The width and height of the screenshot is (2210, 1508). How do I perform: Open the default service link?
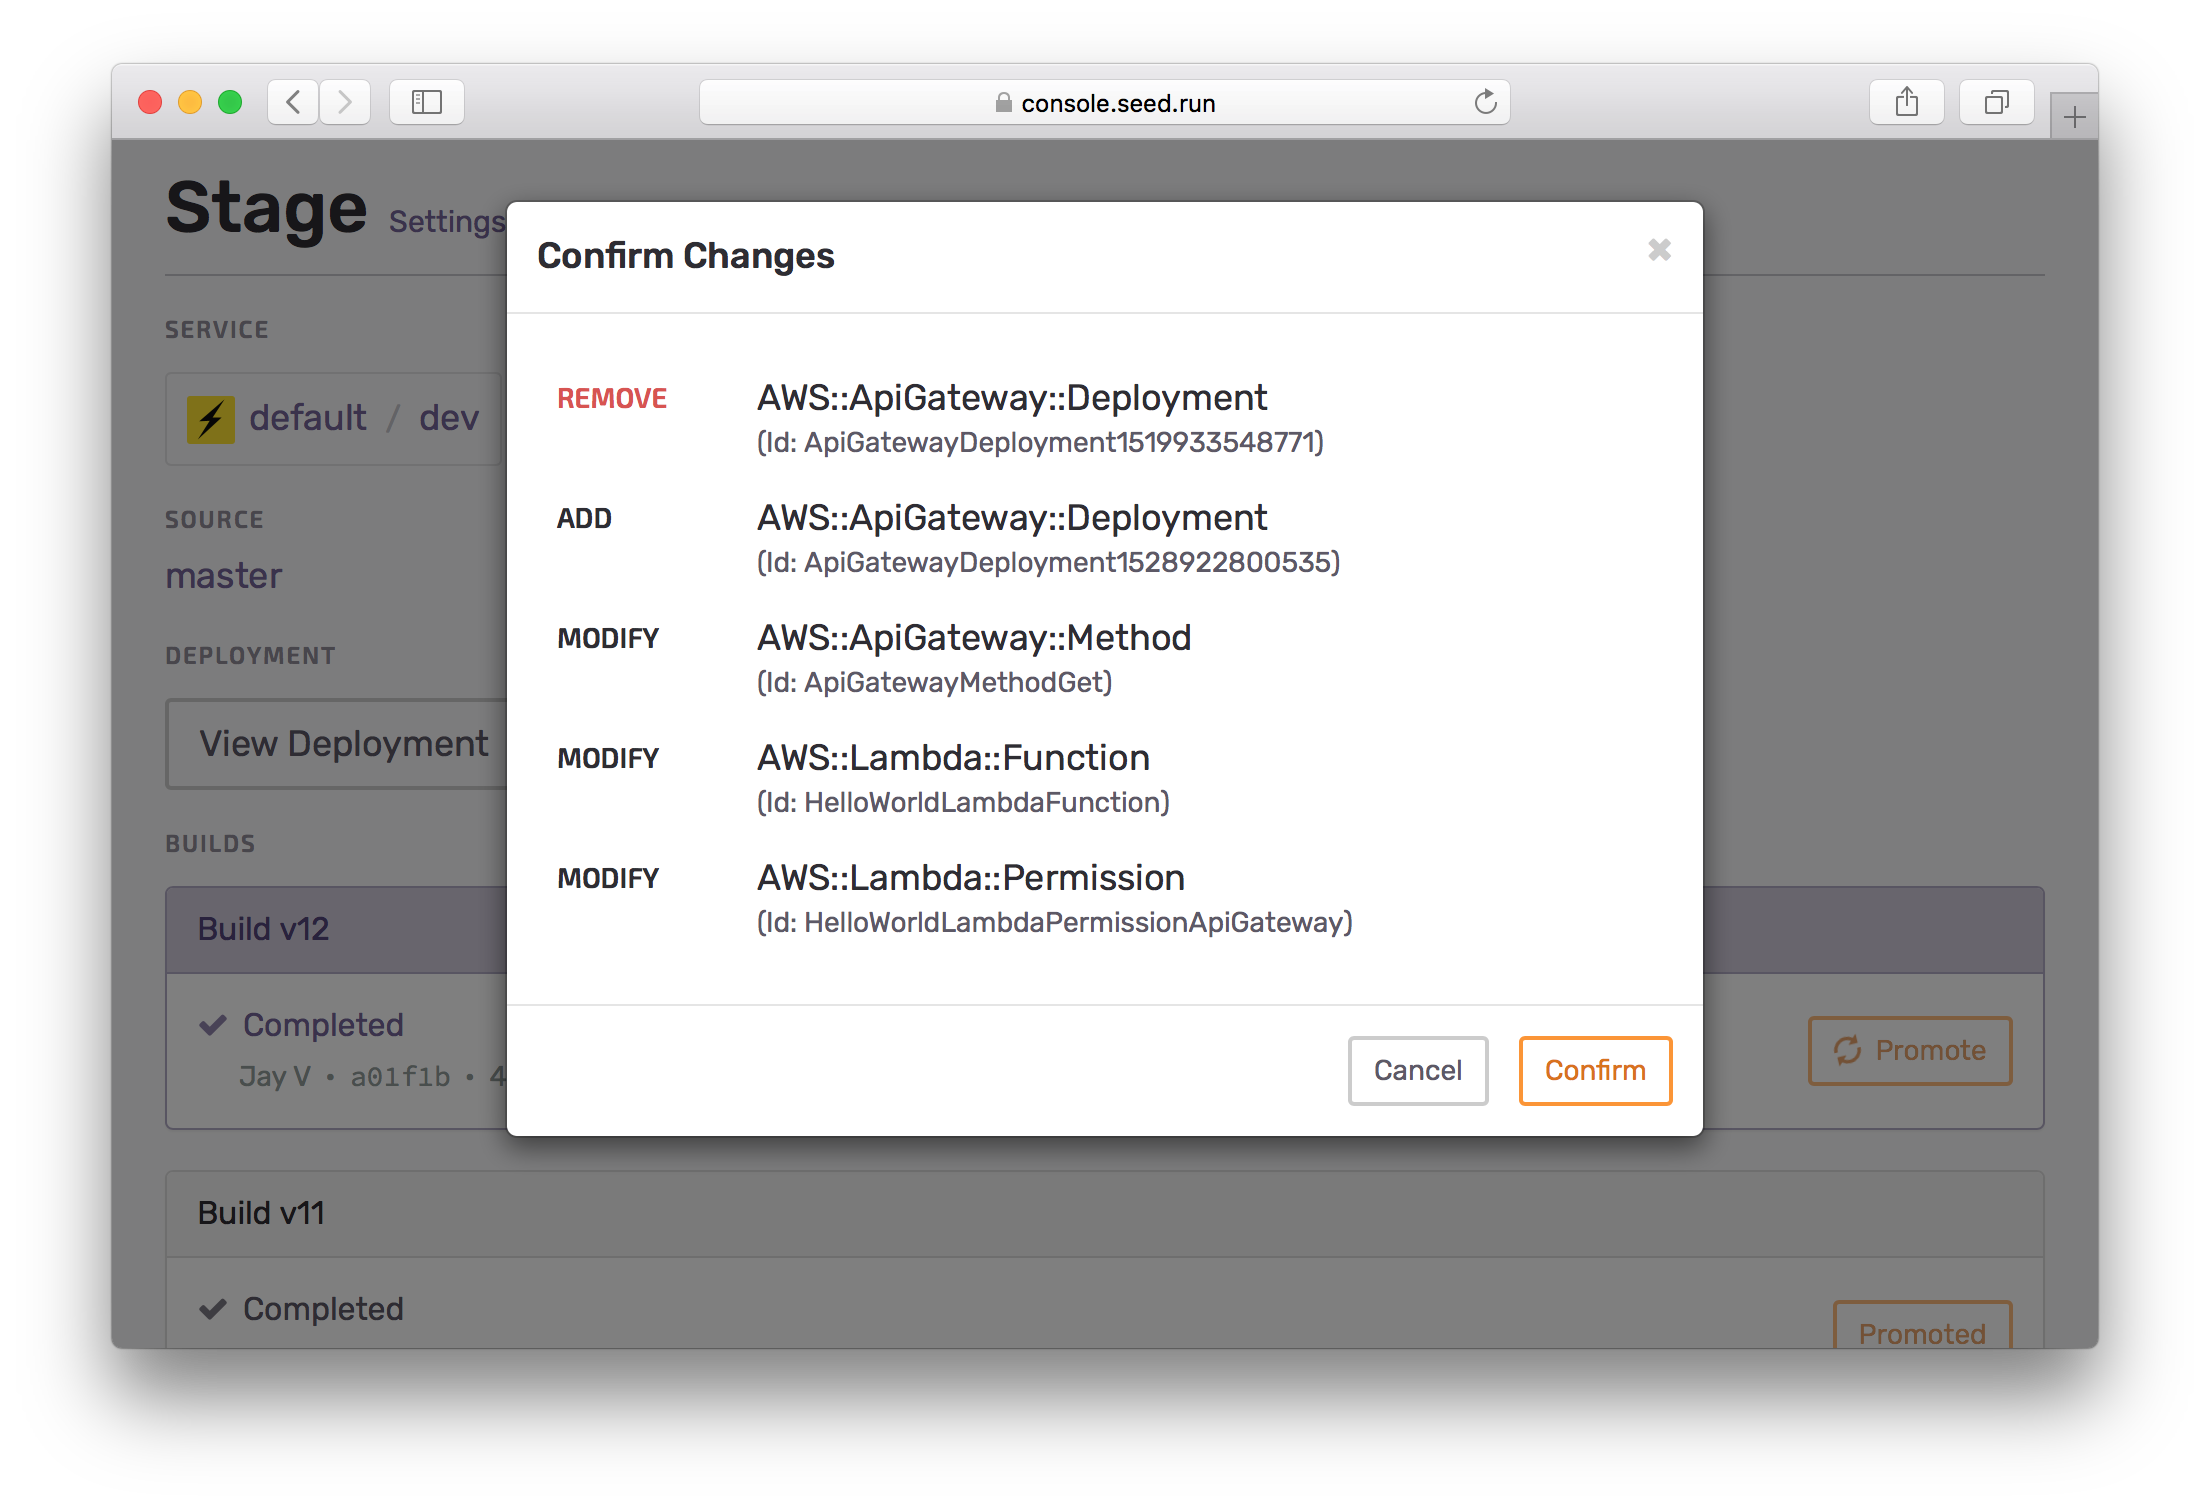click(x=308, y=418)
